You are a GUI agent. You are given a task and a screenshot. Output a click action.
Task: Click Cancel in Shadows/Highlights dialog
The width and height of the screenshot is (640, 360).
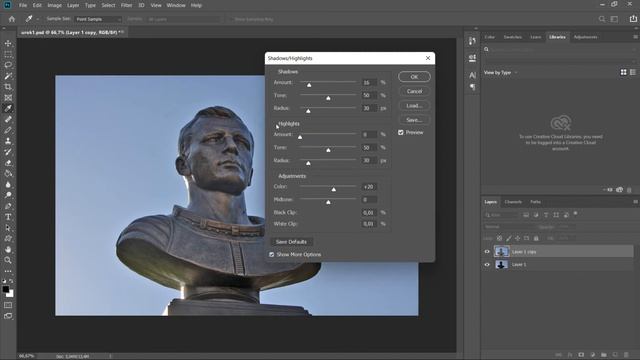[x=414, y=91]
